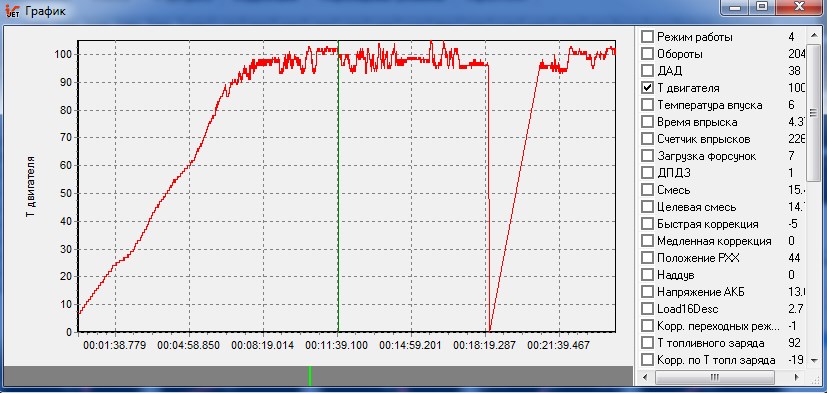Tick the ДАД parameter checkbox
827x393 pixels.
pos(647,71)
